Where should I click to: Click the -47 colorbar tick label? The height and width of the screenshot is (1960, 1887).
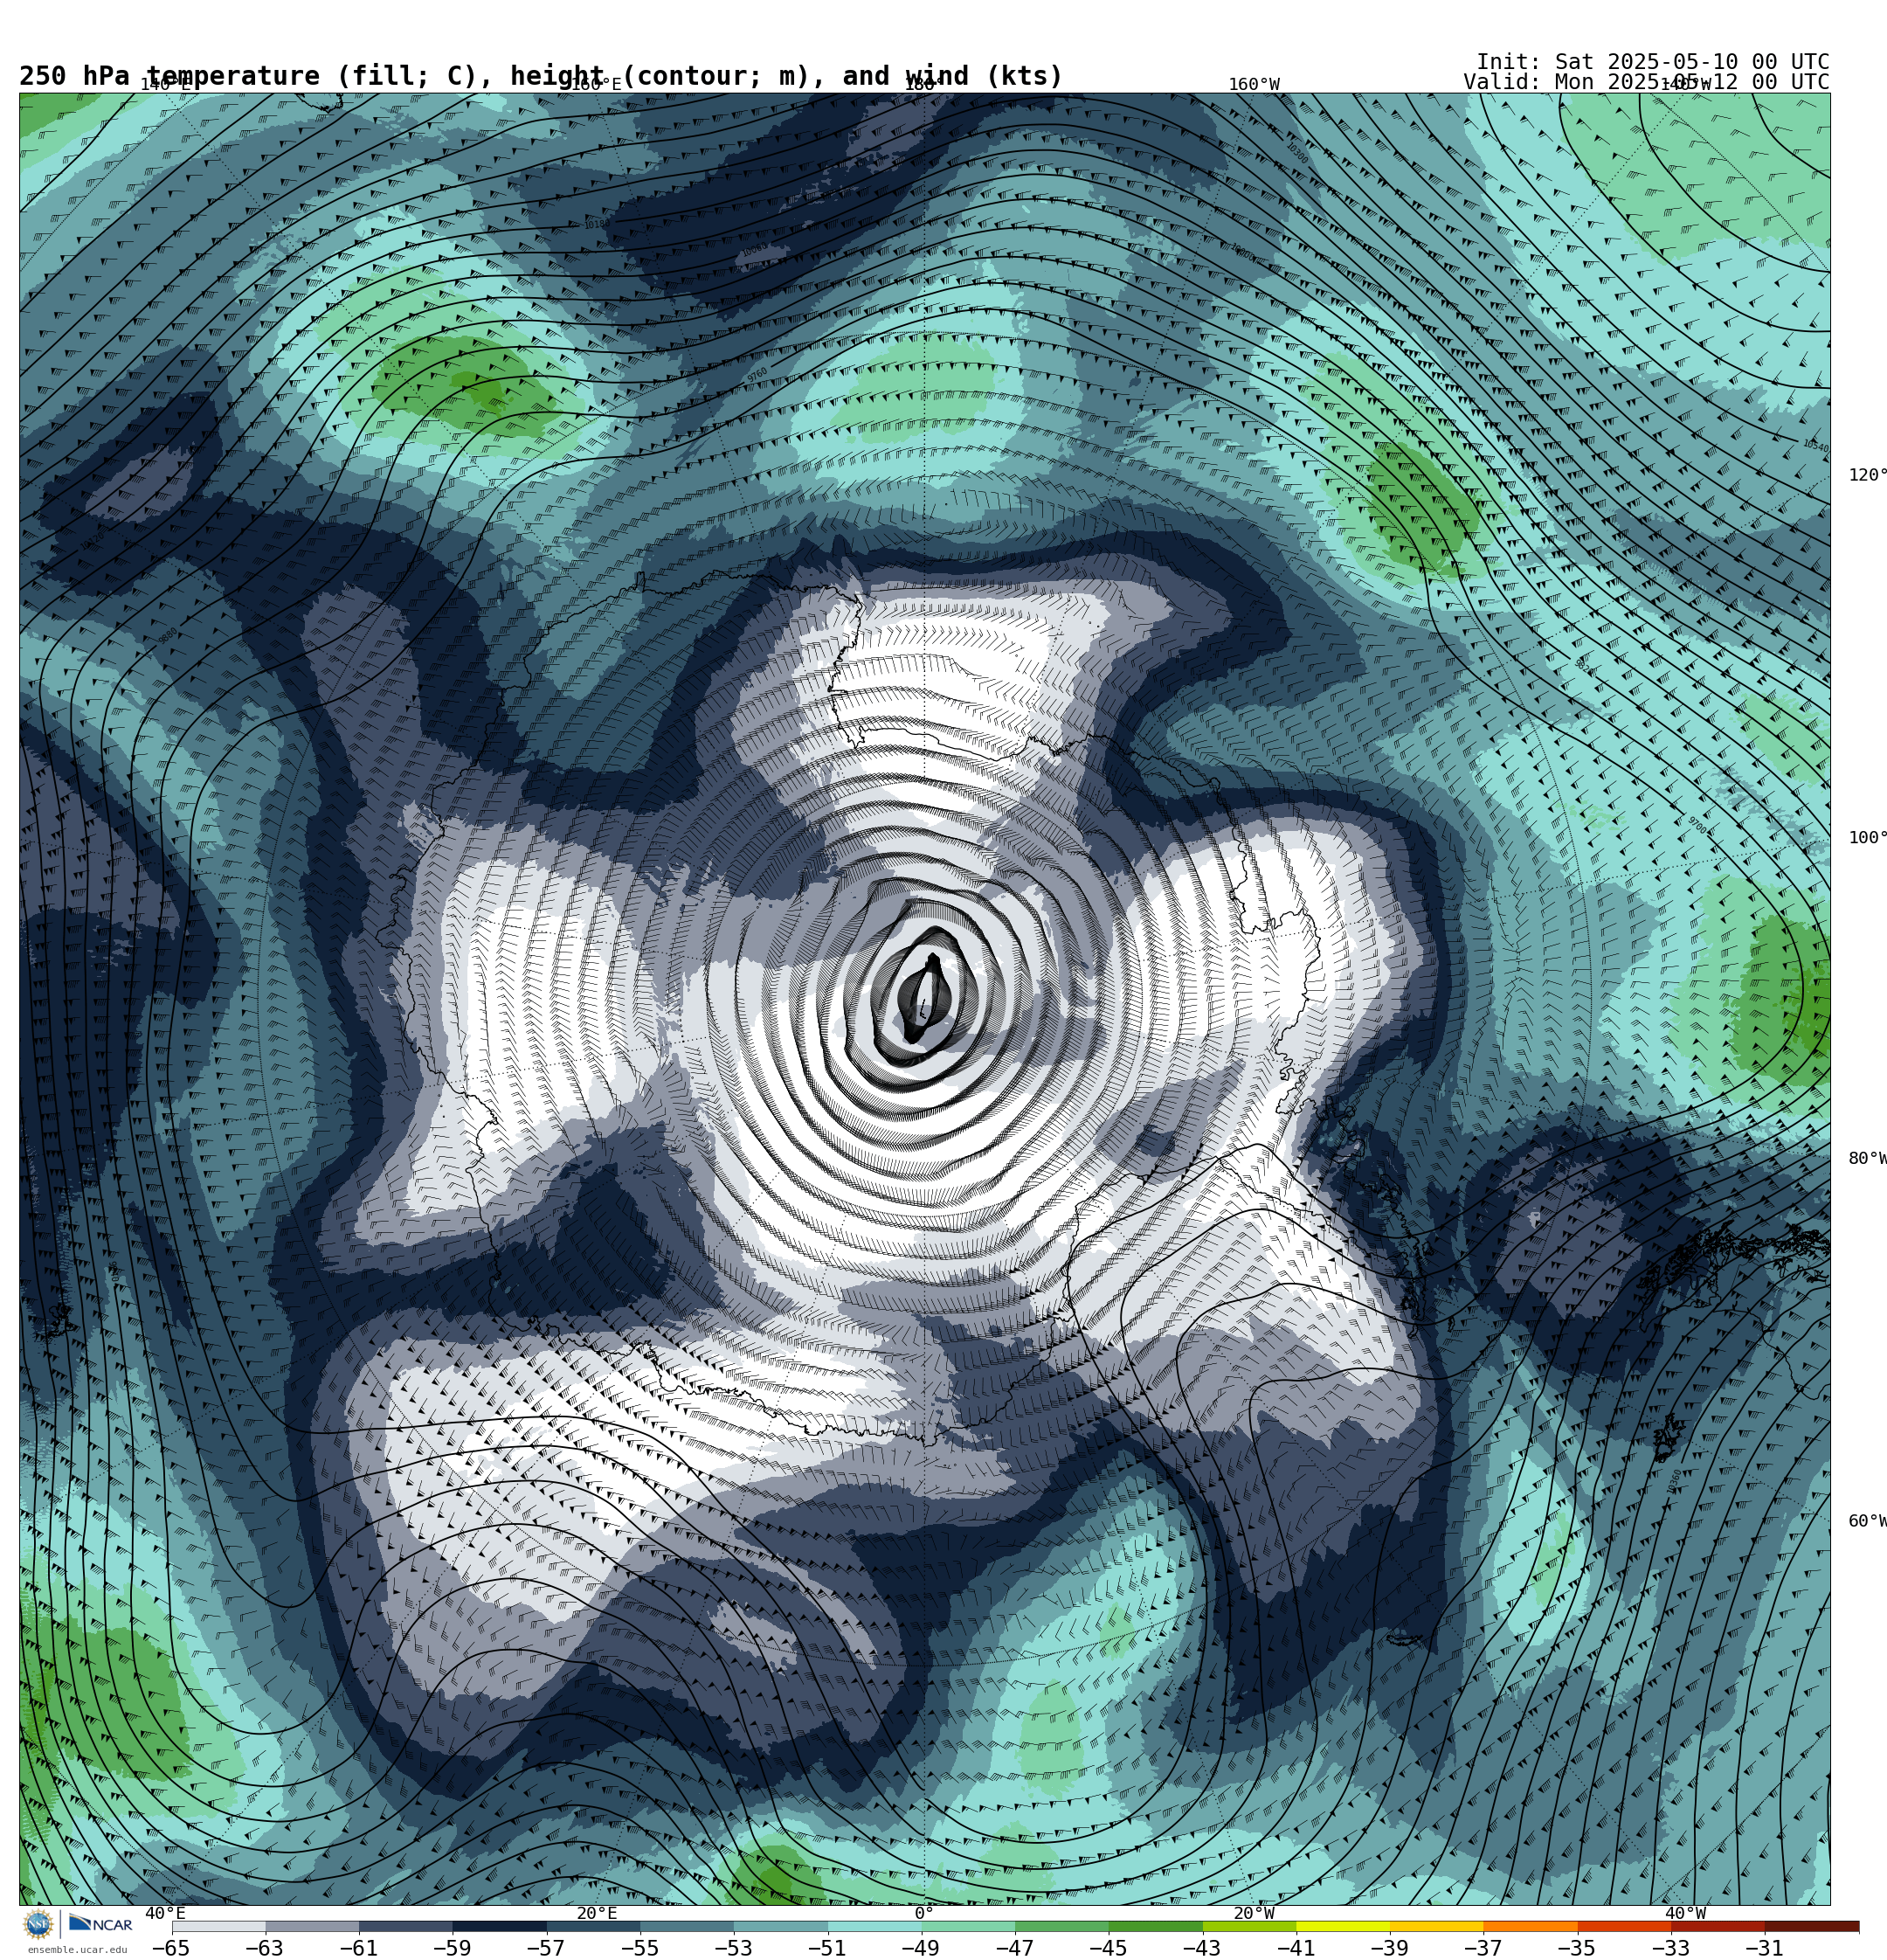pos(1015,1948)
